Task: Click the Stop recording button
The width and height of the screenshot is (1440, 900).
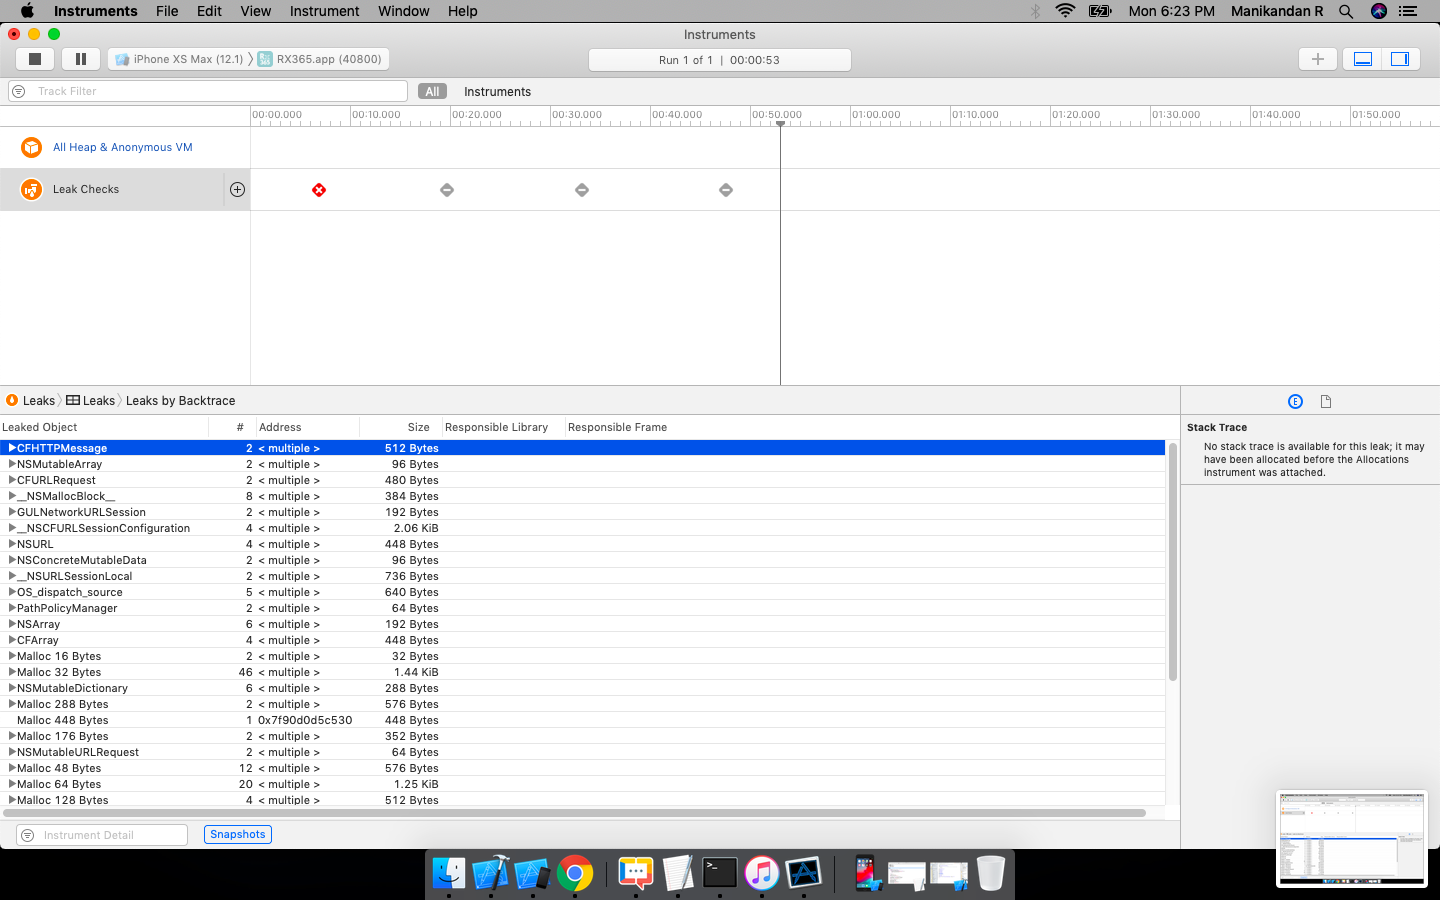Action: pyautogui.click(x=34, y=58)
